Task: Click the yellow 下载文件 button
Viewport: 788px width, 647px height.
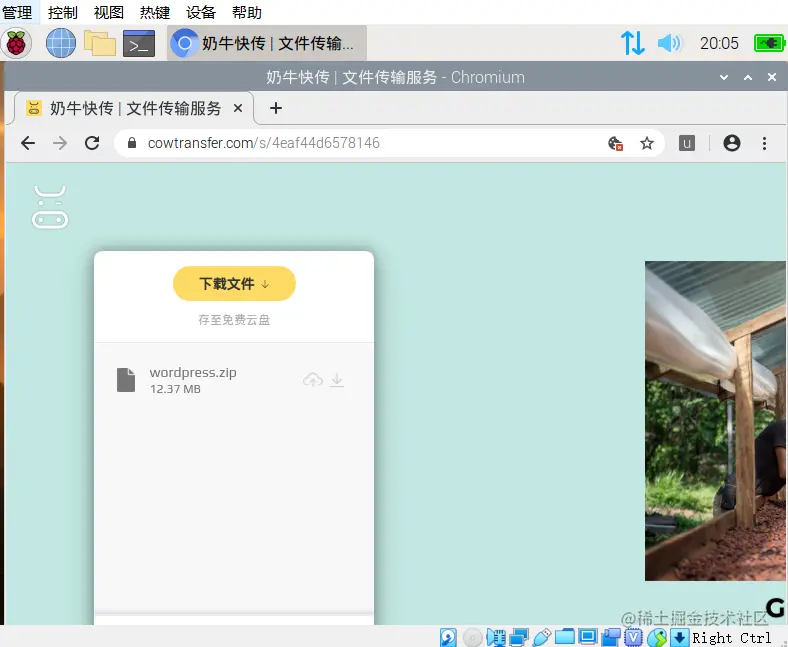Action: [234, 284]
